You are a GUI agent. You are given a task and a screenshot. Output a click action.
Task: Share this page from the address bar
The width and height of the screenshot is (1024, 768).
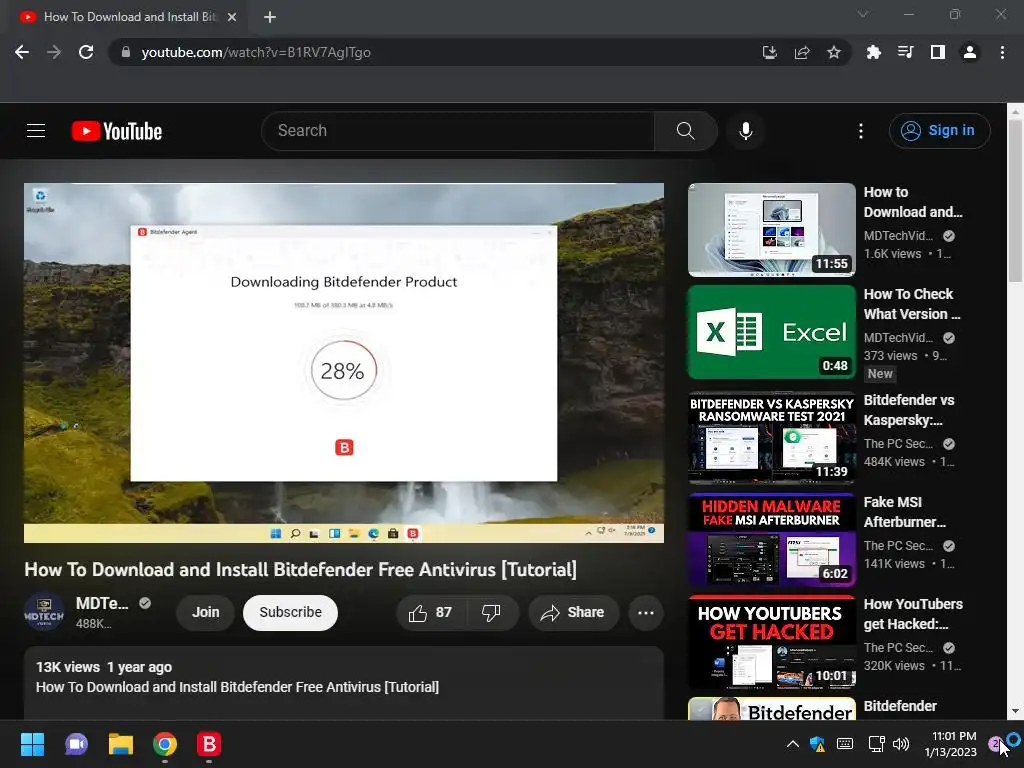[801, 52]
